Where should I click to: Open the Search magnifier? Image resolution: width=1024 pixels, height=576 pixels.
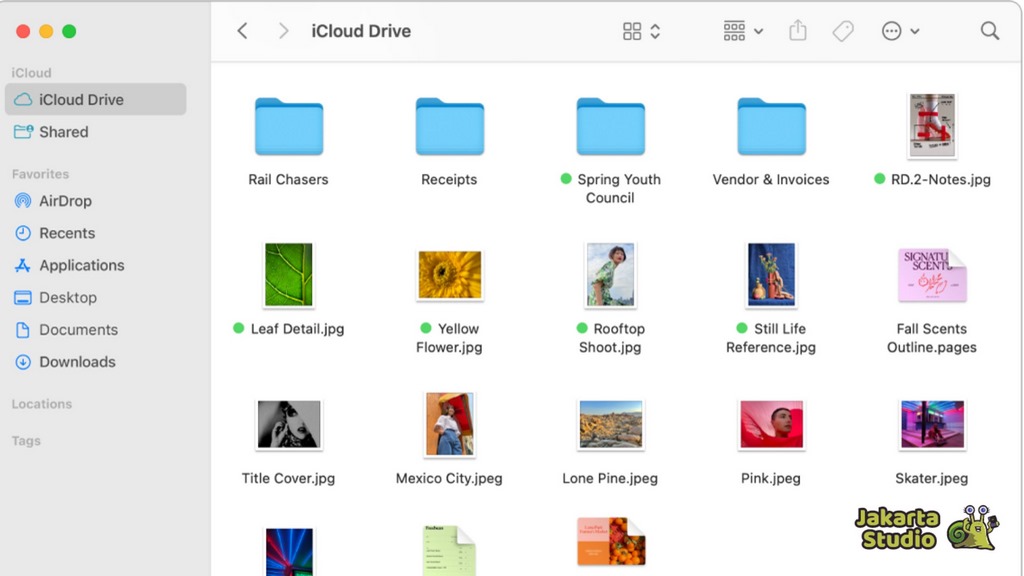pyautogui.click(x=989, y=31)
